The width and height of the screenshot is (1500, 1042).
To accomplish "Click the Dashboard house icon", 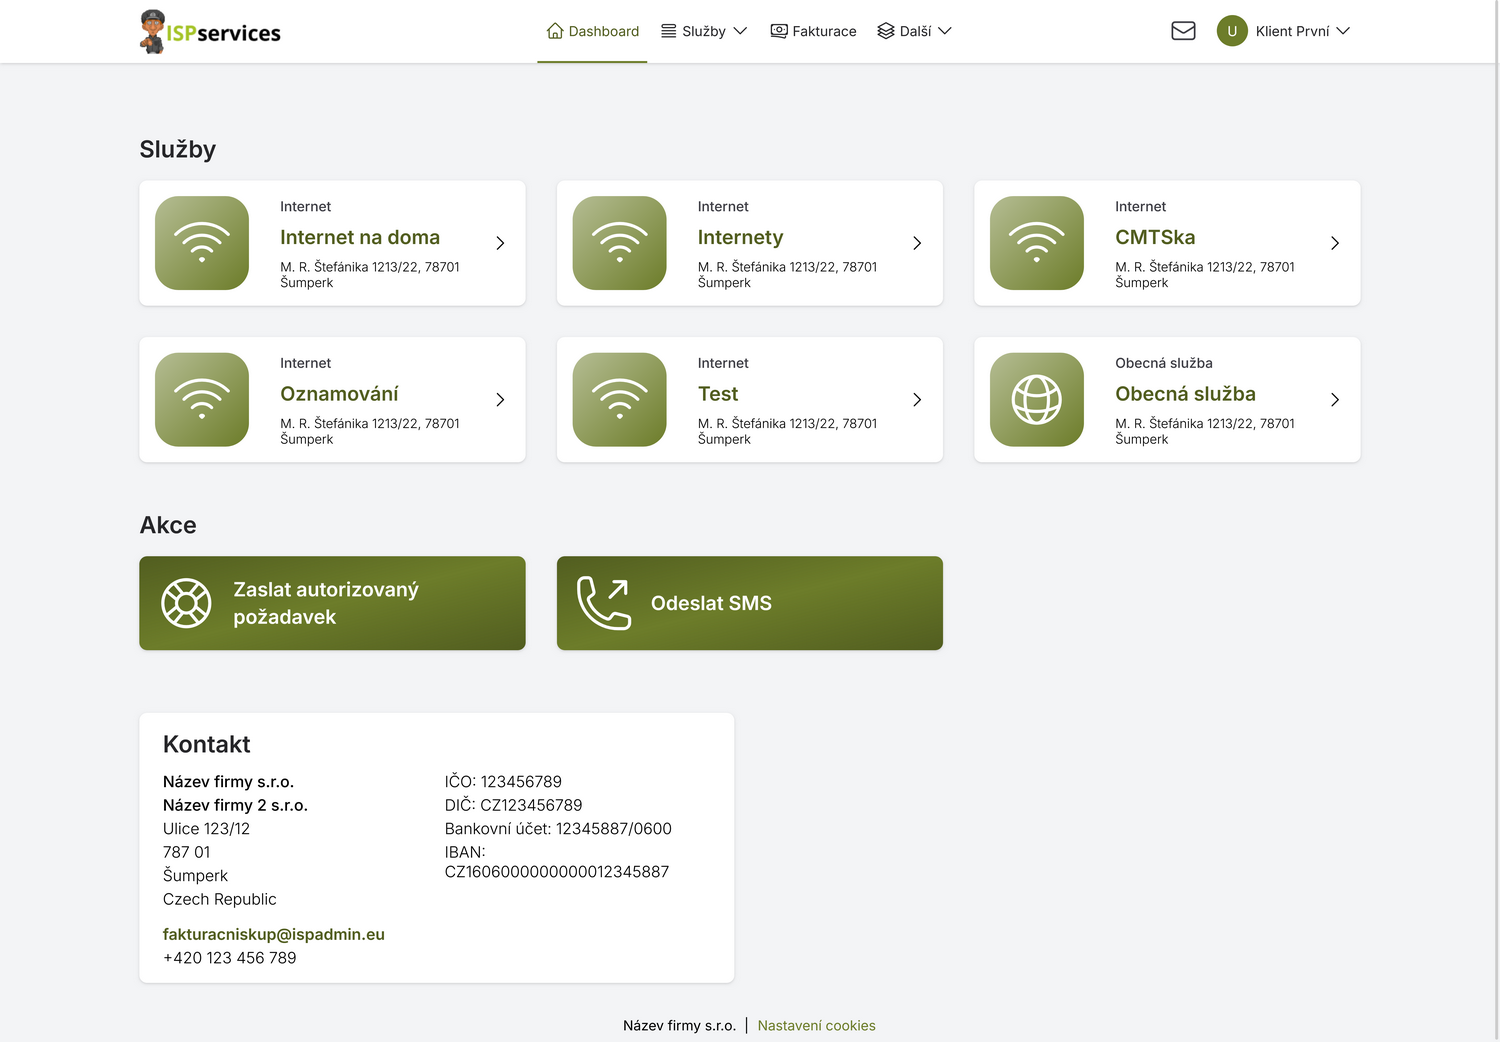I will click(555, 31).
